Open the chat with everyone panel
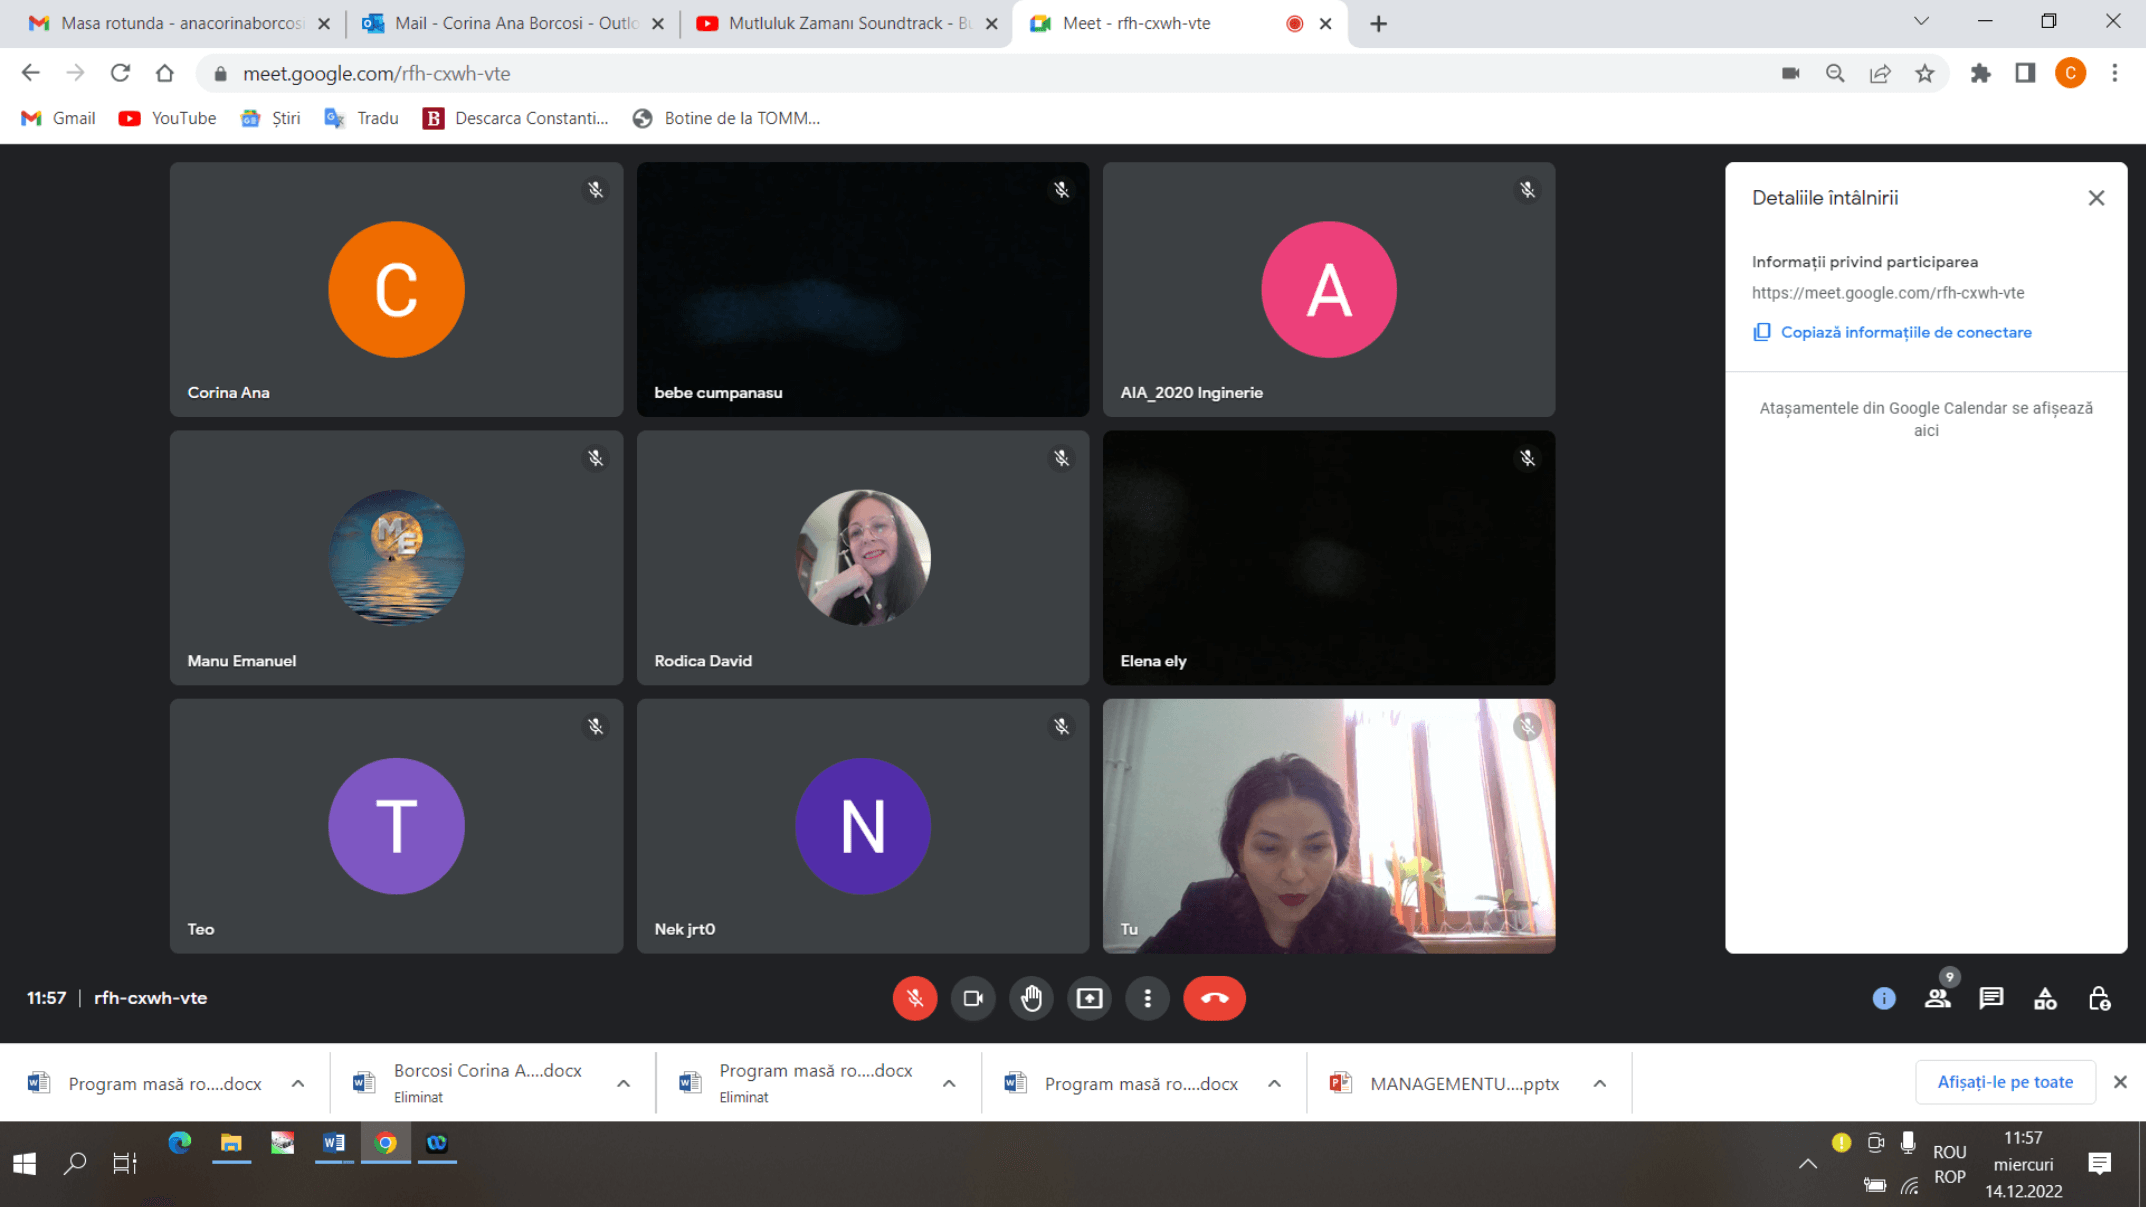Viewport: 2146px width, 1208px height. point(1991,998)
